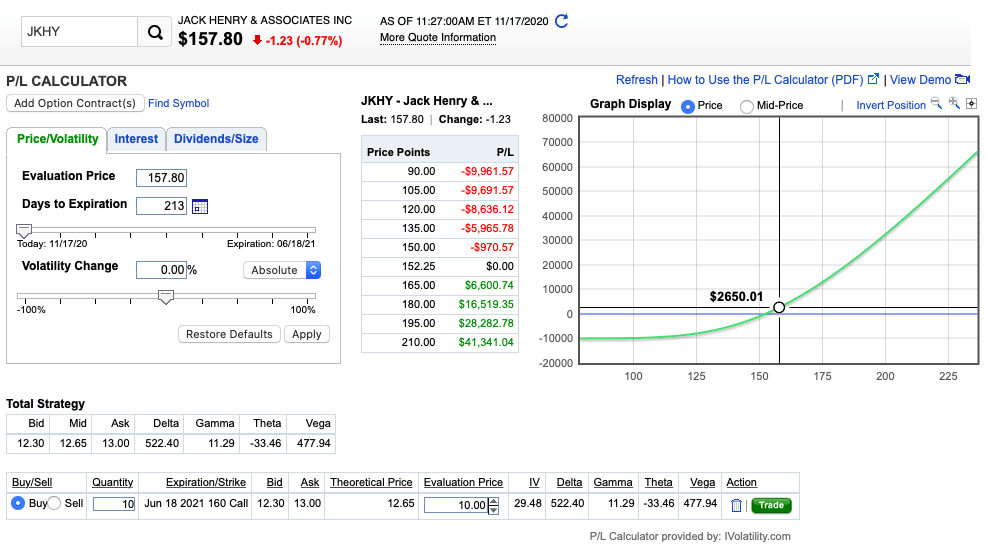Screen dimensions: 986x551
Task: Click the Theta column header in the leg table
Action: click(658, 482)
